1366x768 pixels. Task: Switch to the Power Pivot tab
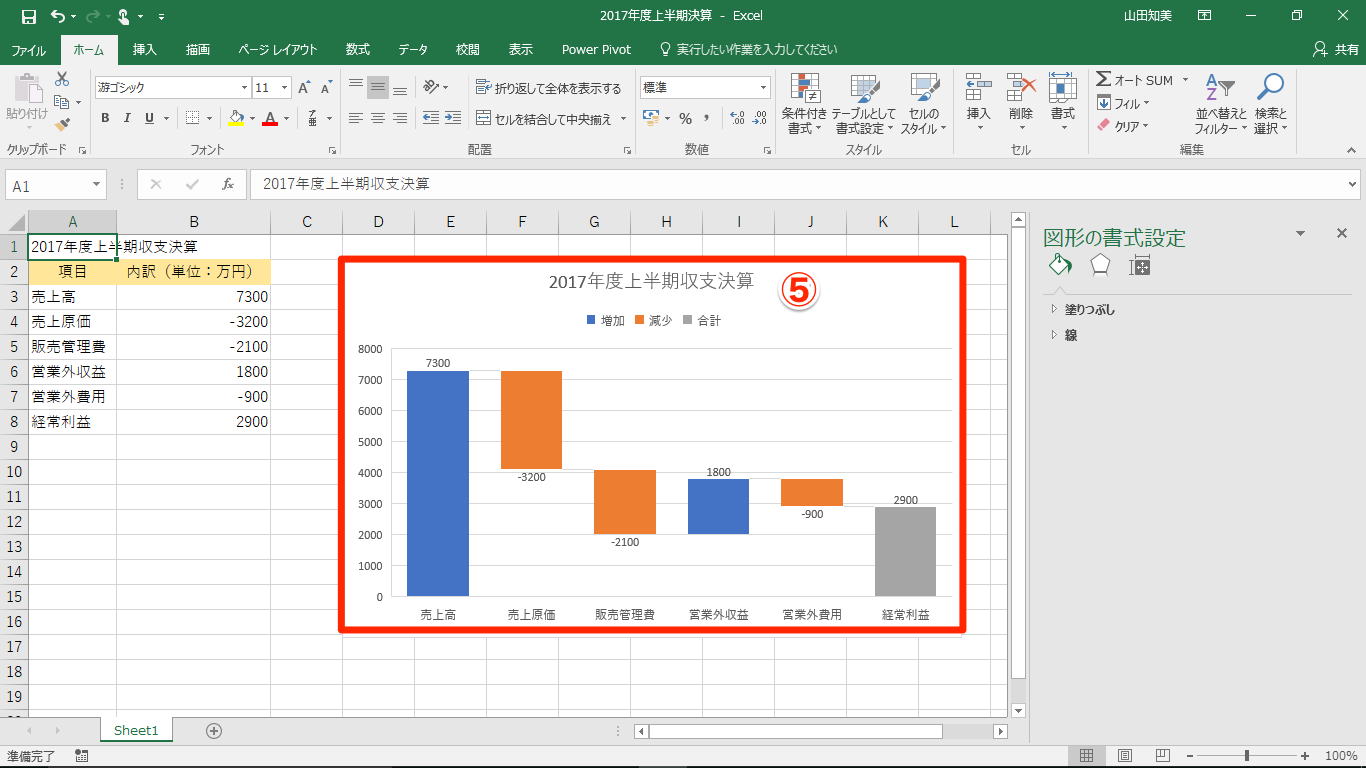pos(595,50)
